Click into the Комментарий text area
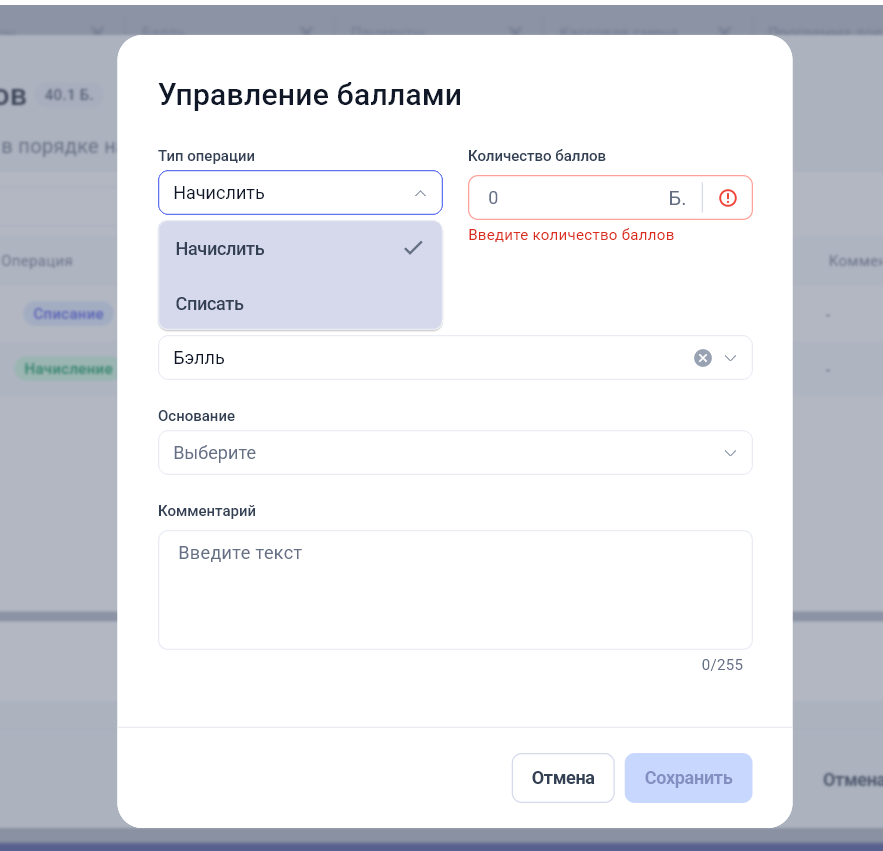This screenshot has height=851, width=883. (x=455, y=590)
